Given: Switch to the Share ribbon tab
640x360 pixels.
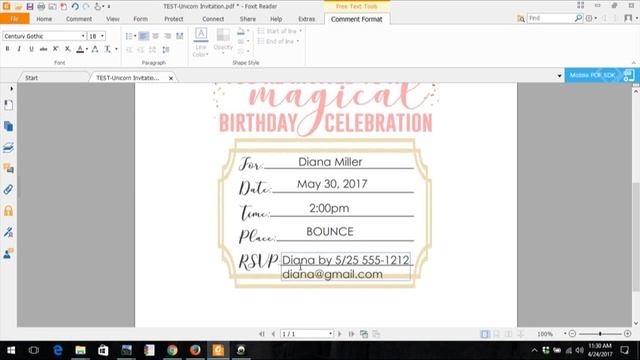Looking at the screenshot, I should click(247, 19).
